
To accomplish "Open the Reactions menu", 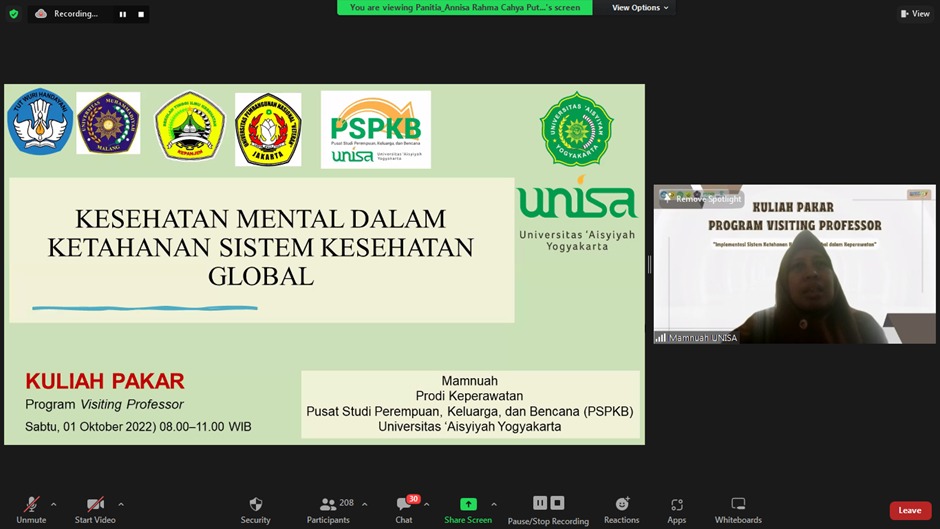I will pos(621,509).
